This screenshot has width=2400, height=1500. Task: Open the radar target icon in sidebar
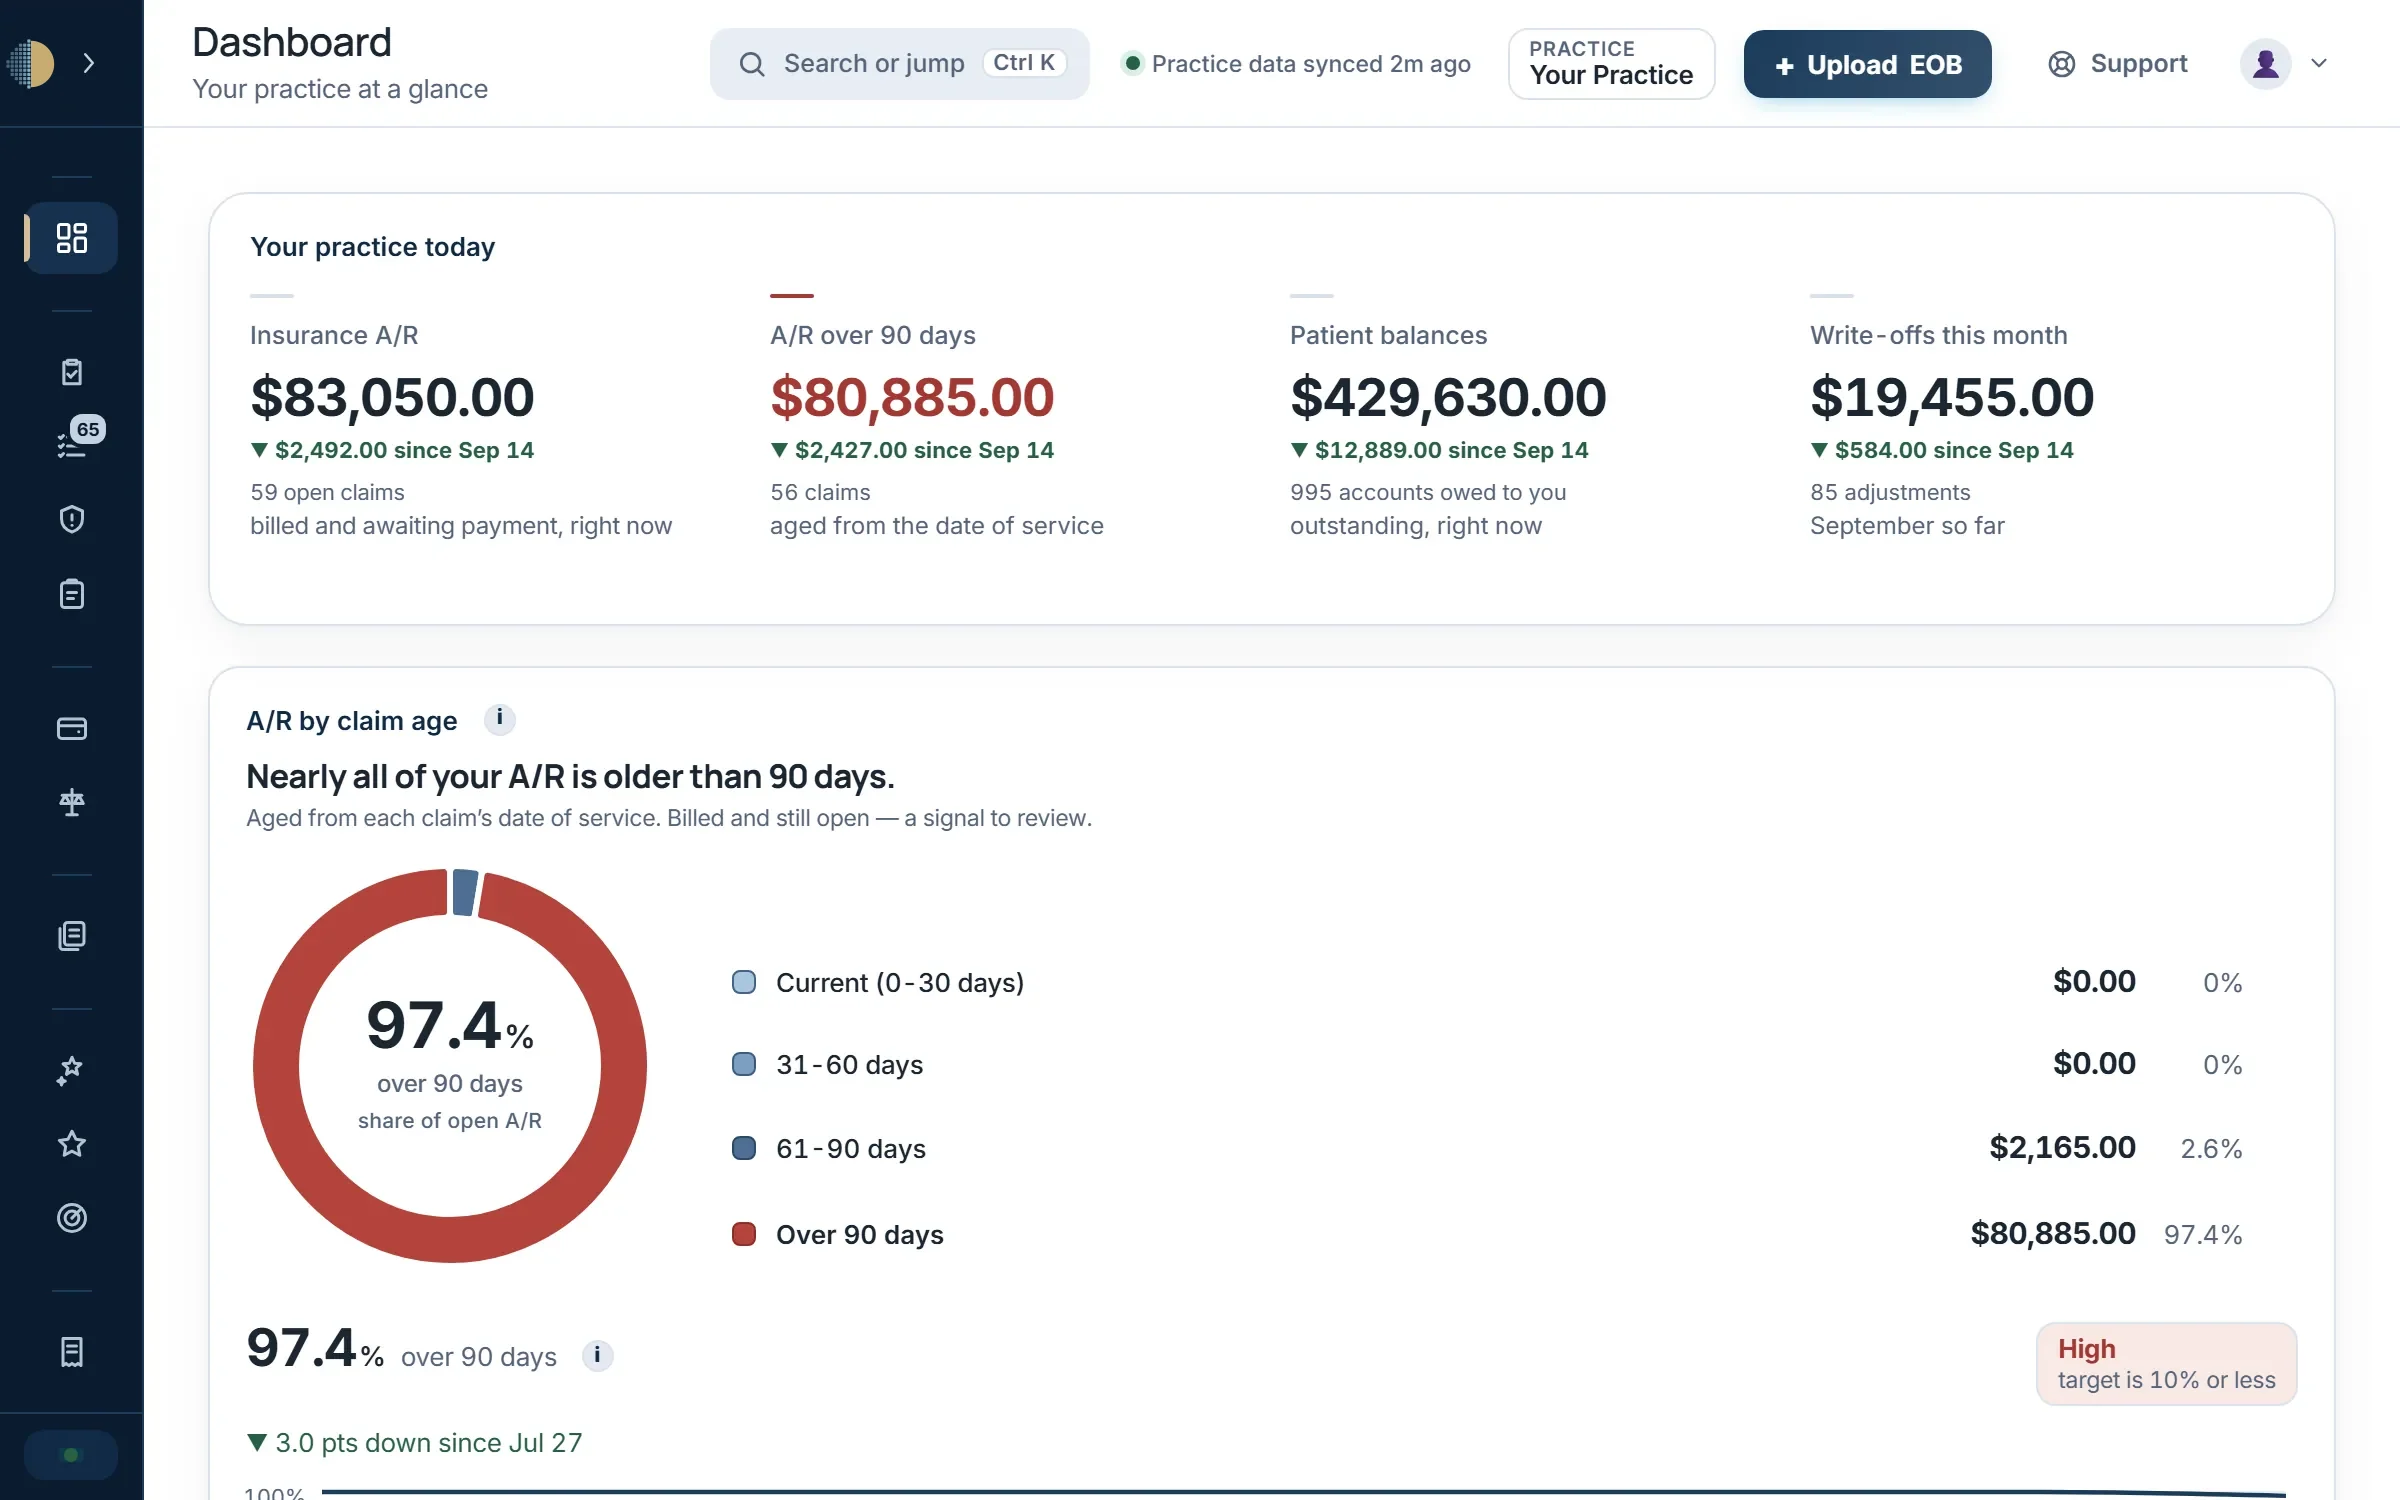click(71, 1218)
